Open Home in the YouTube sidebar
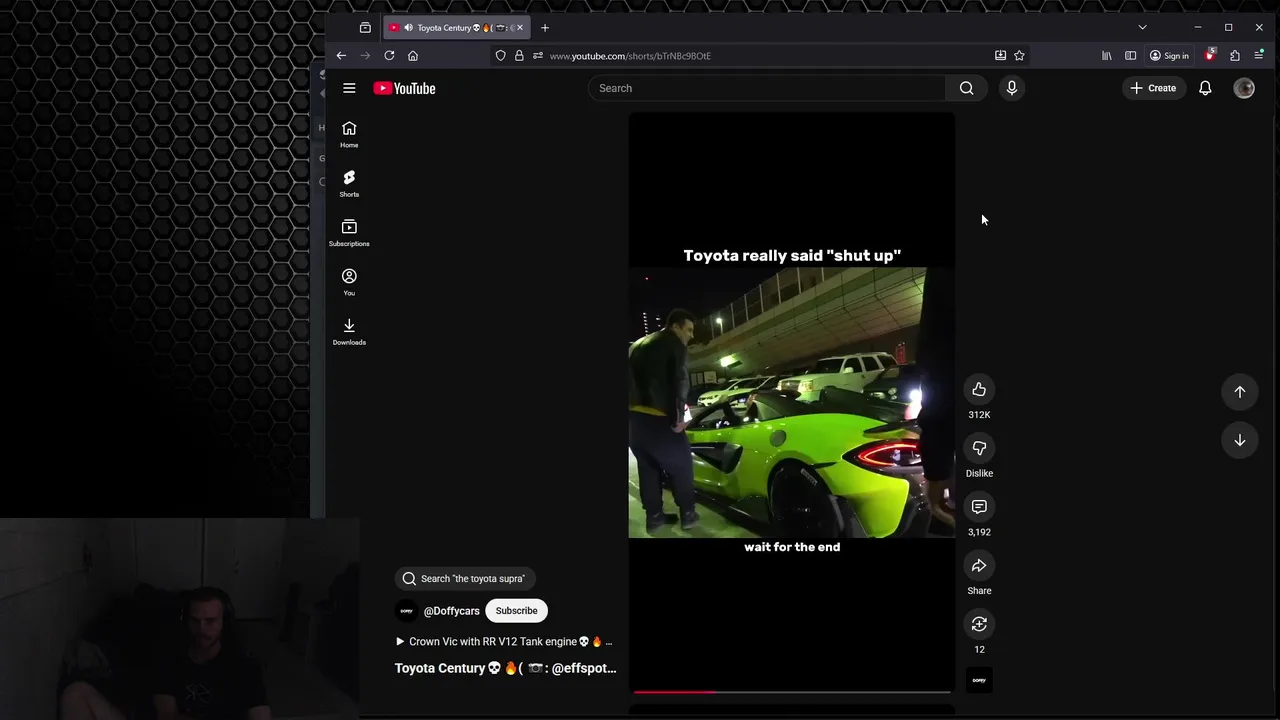Viewport: 1280px width, 720px height. 349,135
